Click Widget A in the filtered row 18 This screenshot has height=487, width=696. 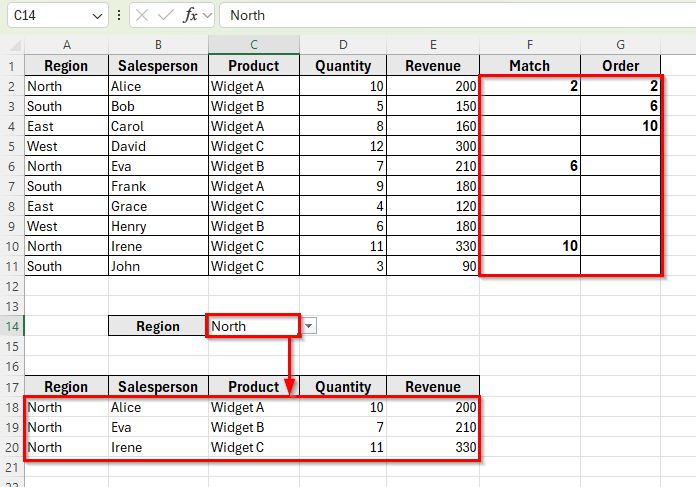click(x=254, y=407)
